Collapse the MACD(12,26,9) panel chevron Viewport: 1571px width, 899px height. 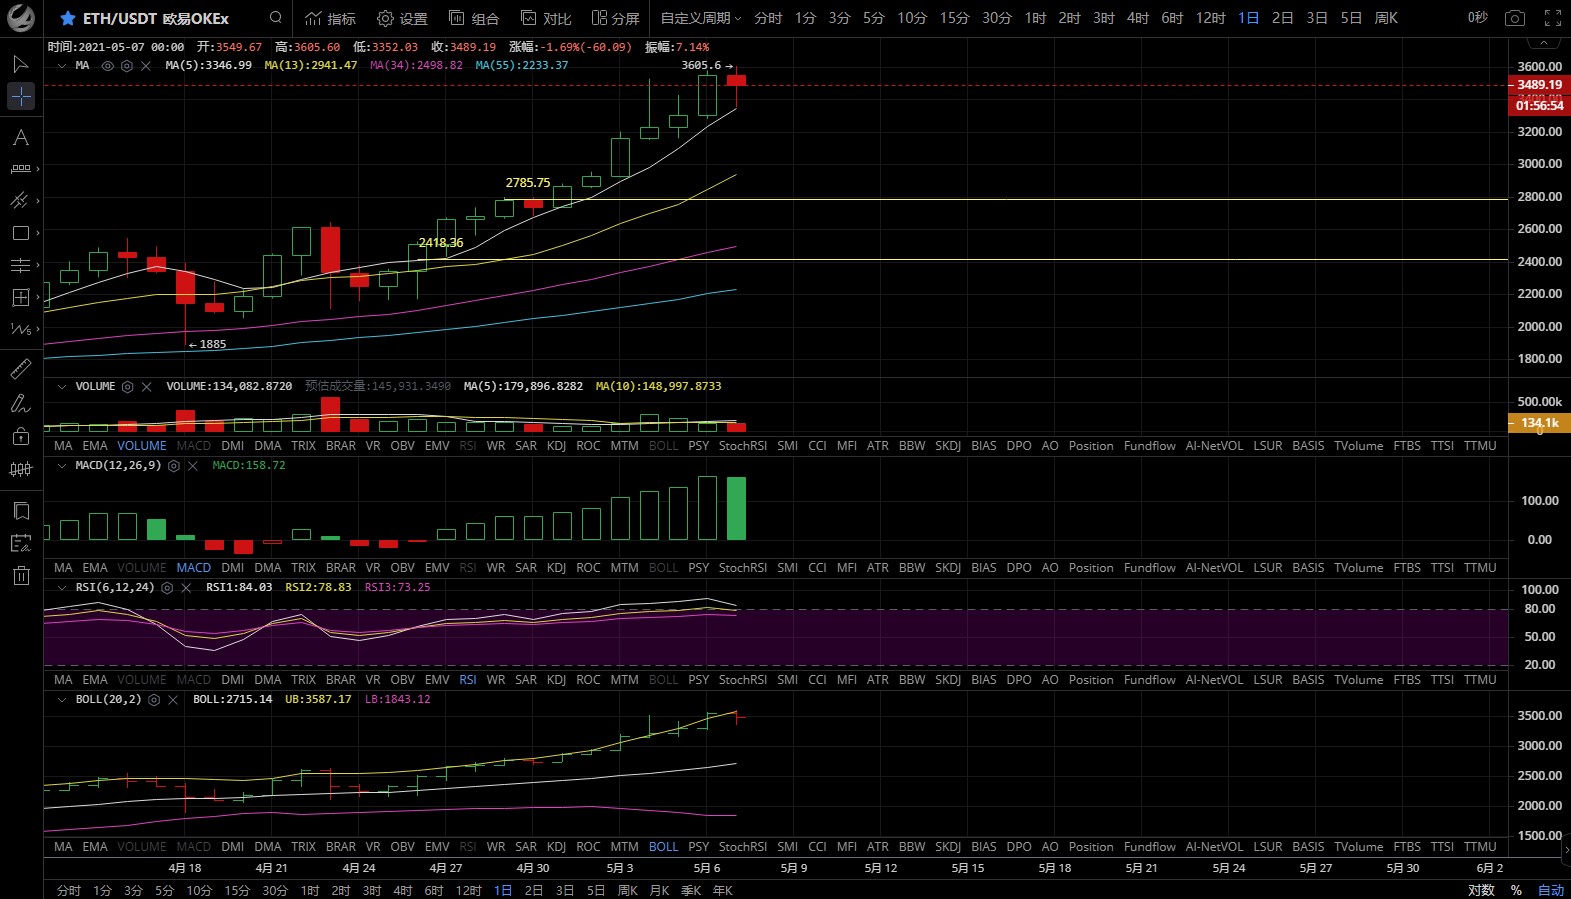tap(62, 466)
